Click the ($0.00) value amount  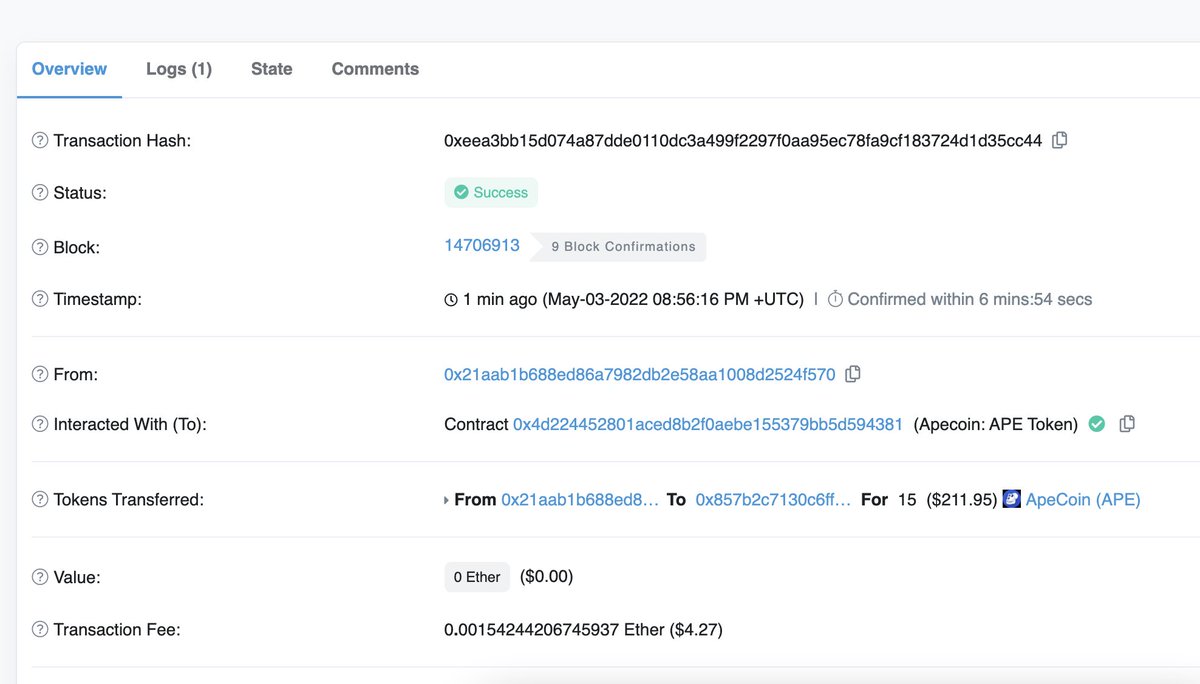546,577
